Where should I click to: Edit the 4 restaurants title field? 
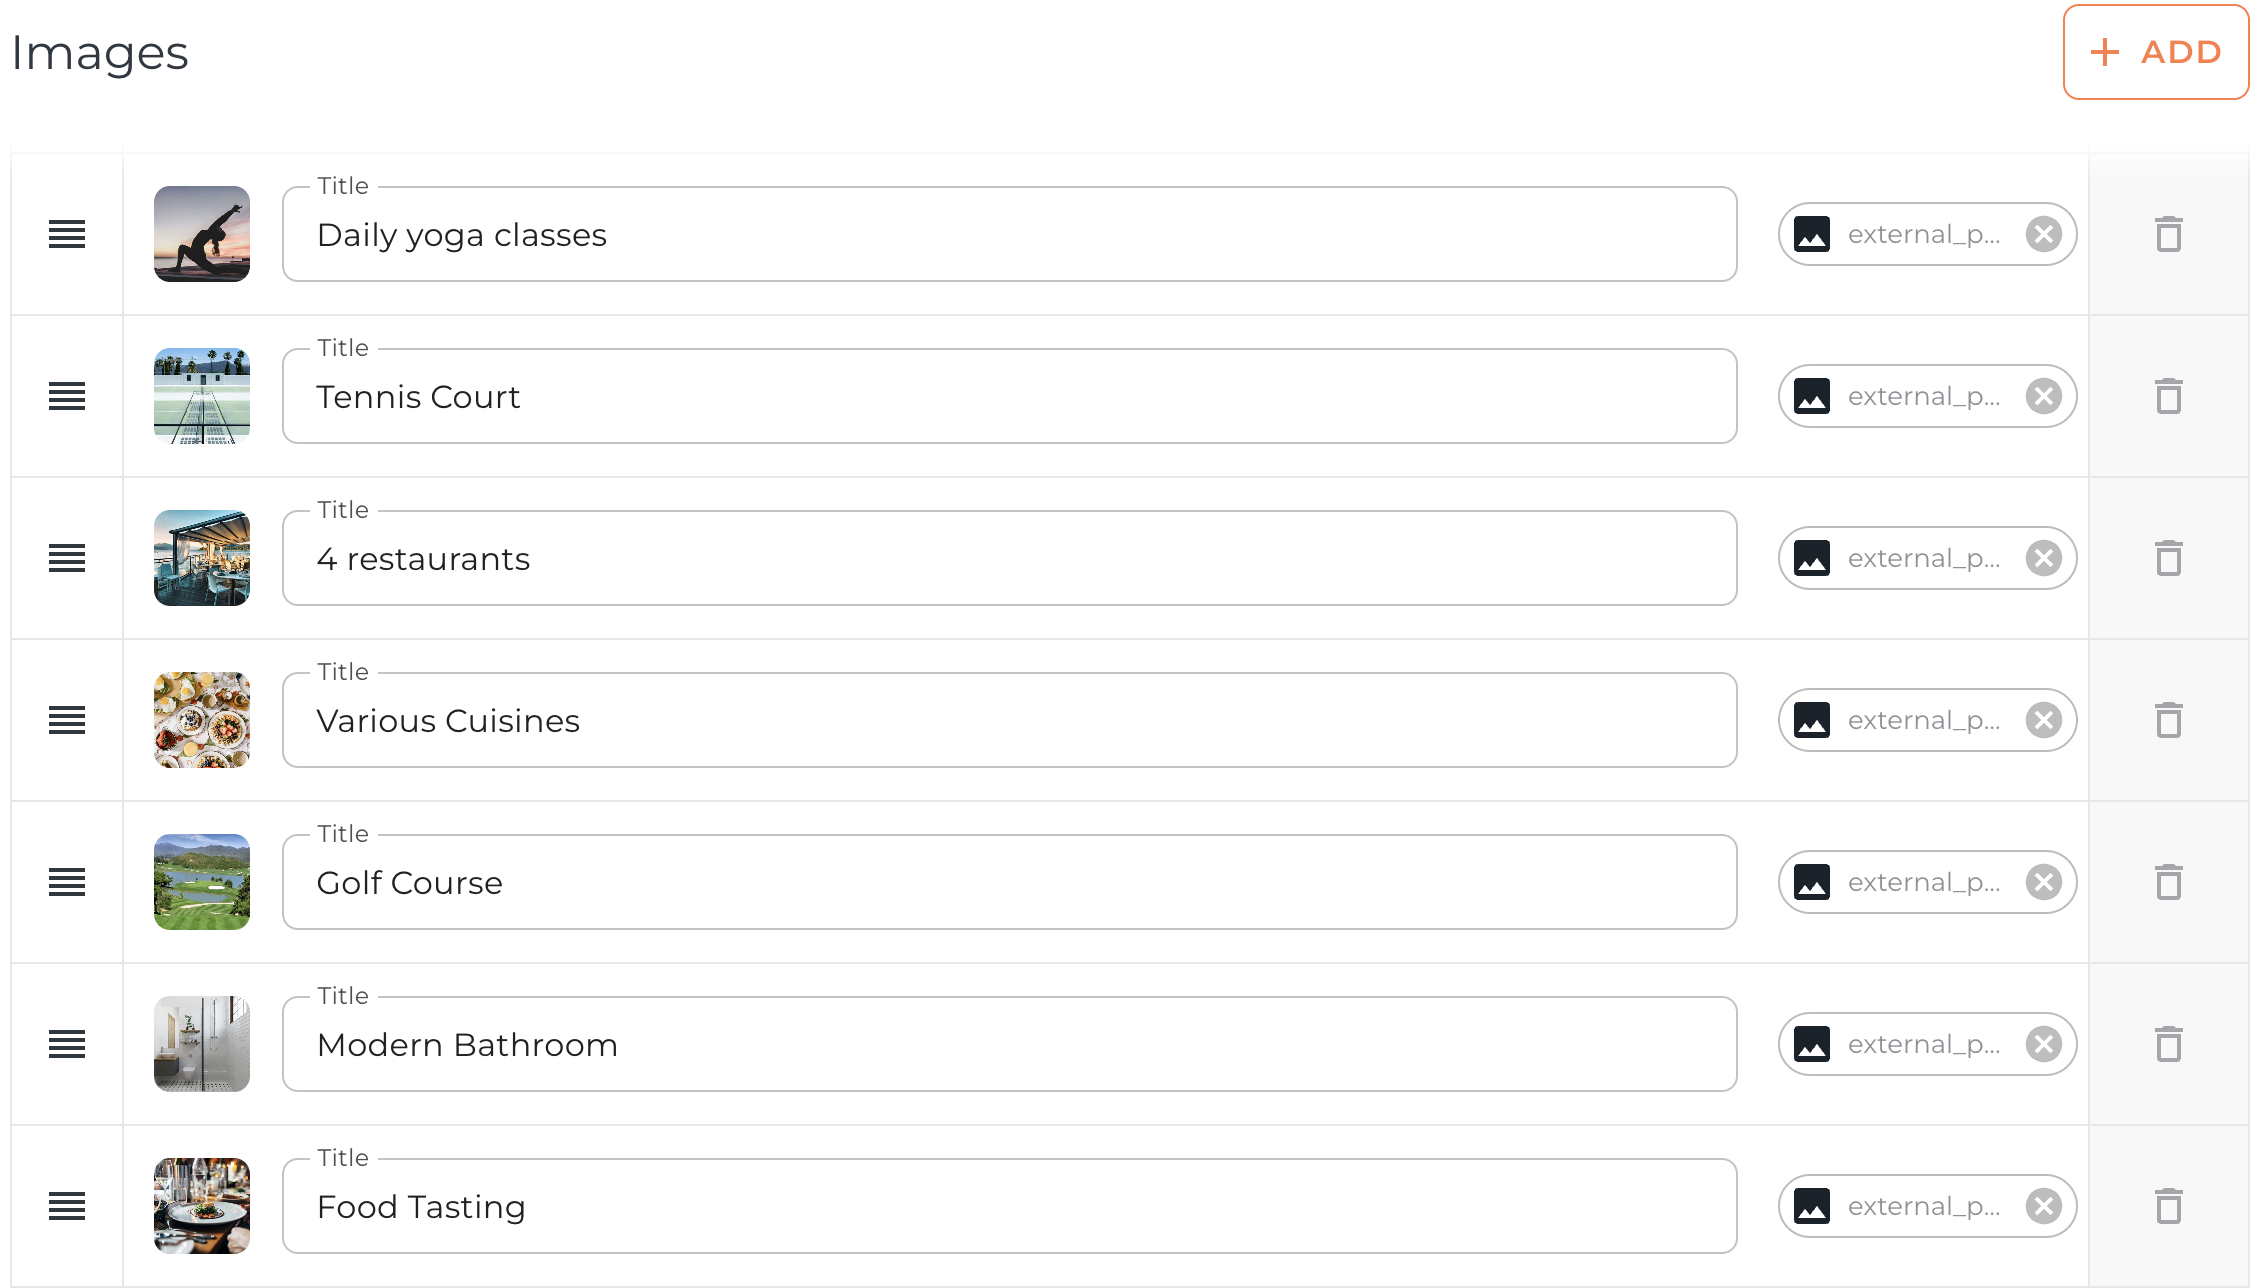[1009, 559]
